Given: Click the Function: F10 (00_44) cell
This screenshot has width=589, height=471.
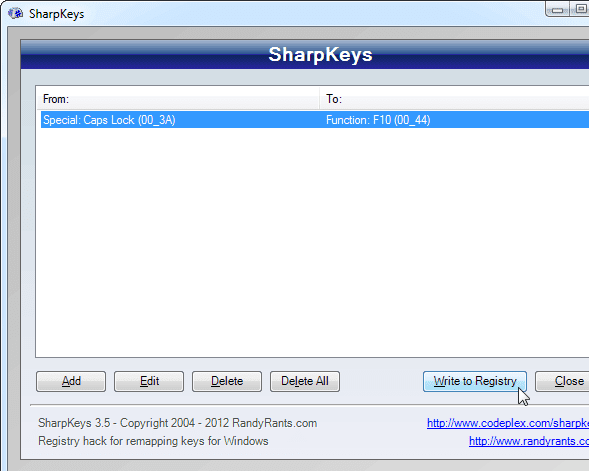Looking at the screenshot, I should 378,120.
